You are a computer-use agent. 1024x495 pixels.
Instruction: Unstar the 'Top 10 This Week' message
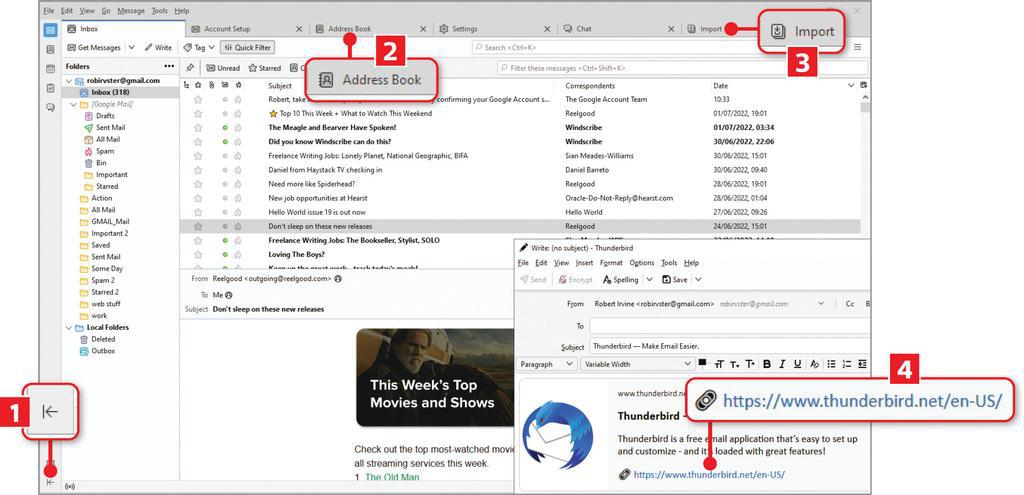coord(274,114)
